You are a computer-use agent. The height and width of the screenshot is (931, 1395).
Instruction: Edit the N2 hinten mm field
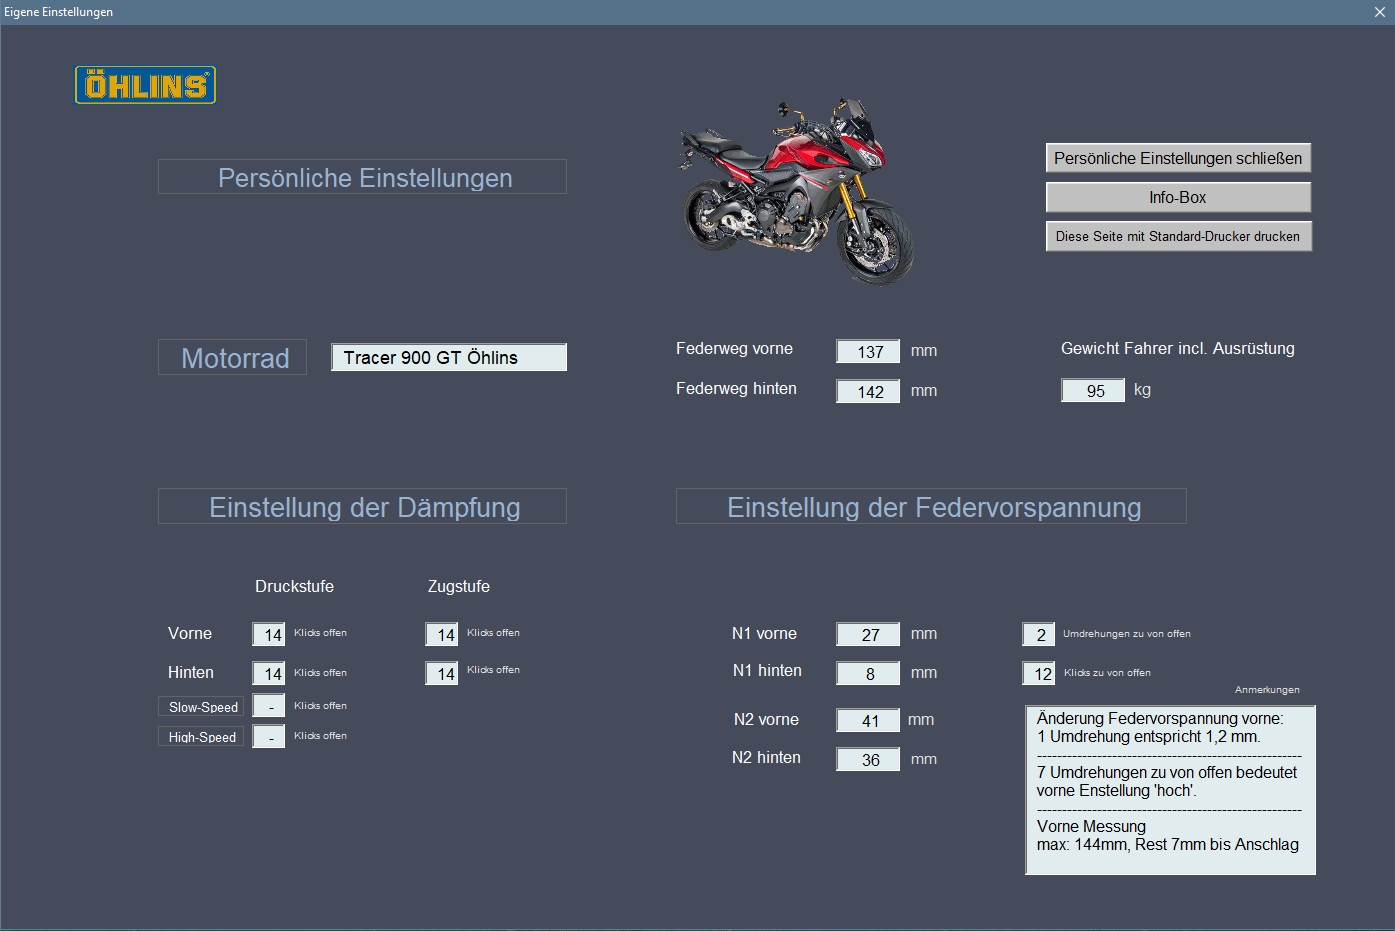click(868, 760)
